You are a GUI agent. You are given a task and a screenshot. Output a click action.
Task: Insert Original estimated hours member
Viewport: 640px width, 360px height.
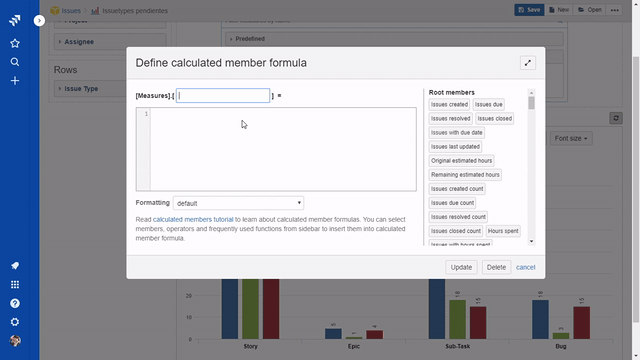coord(461,161)
